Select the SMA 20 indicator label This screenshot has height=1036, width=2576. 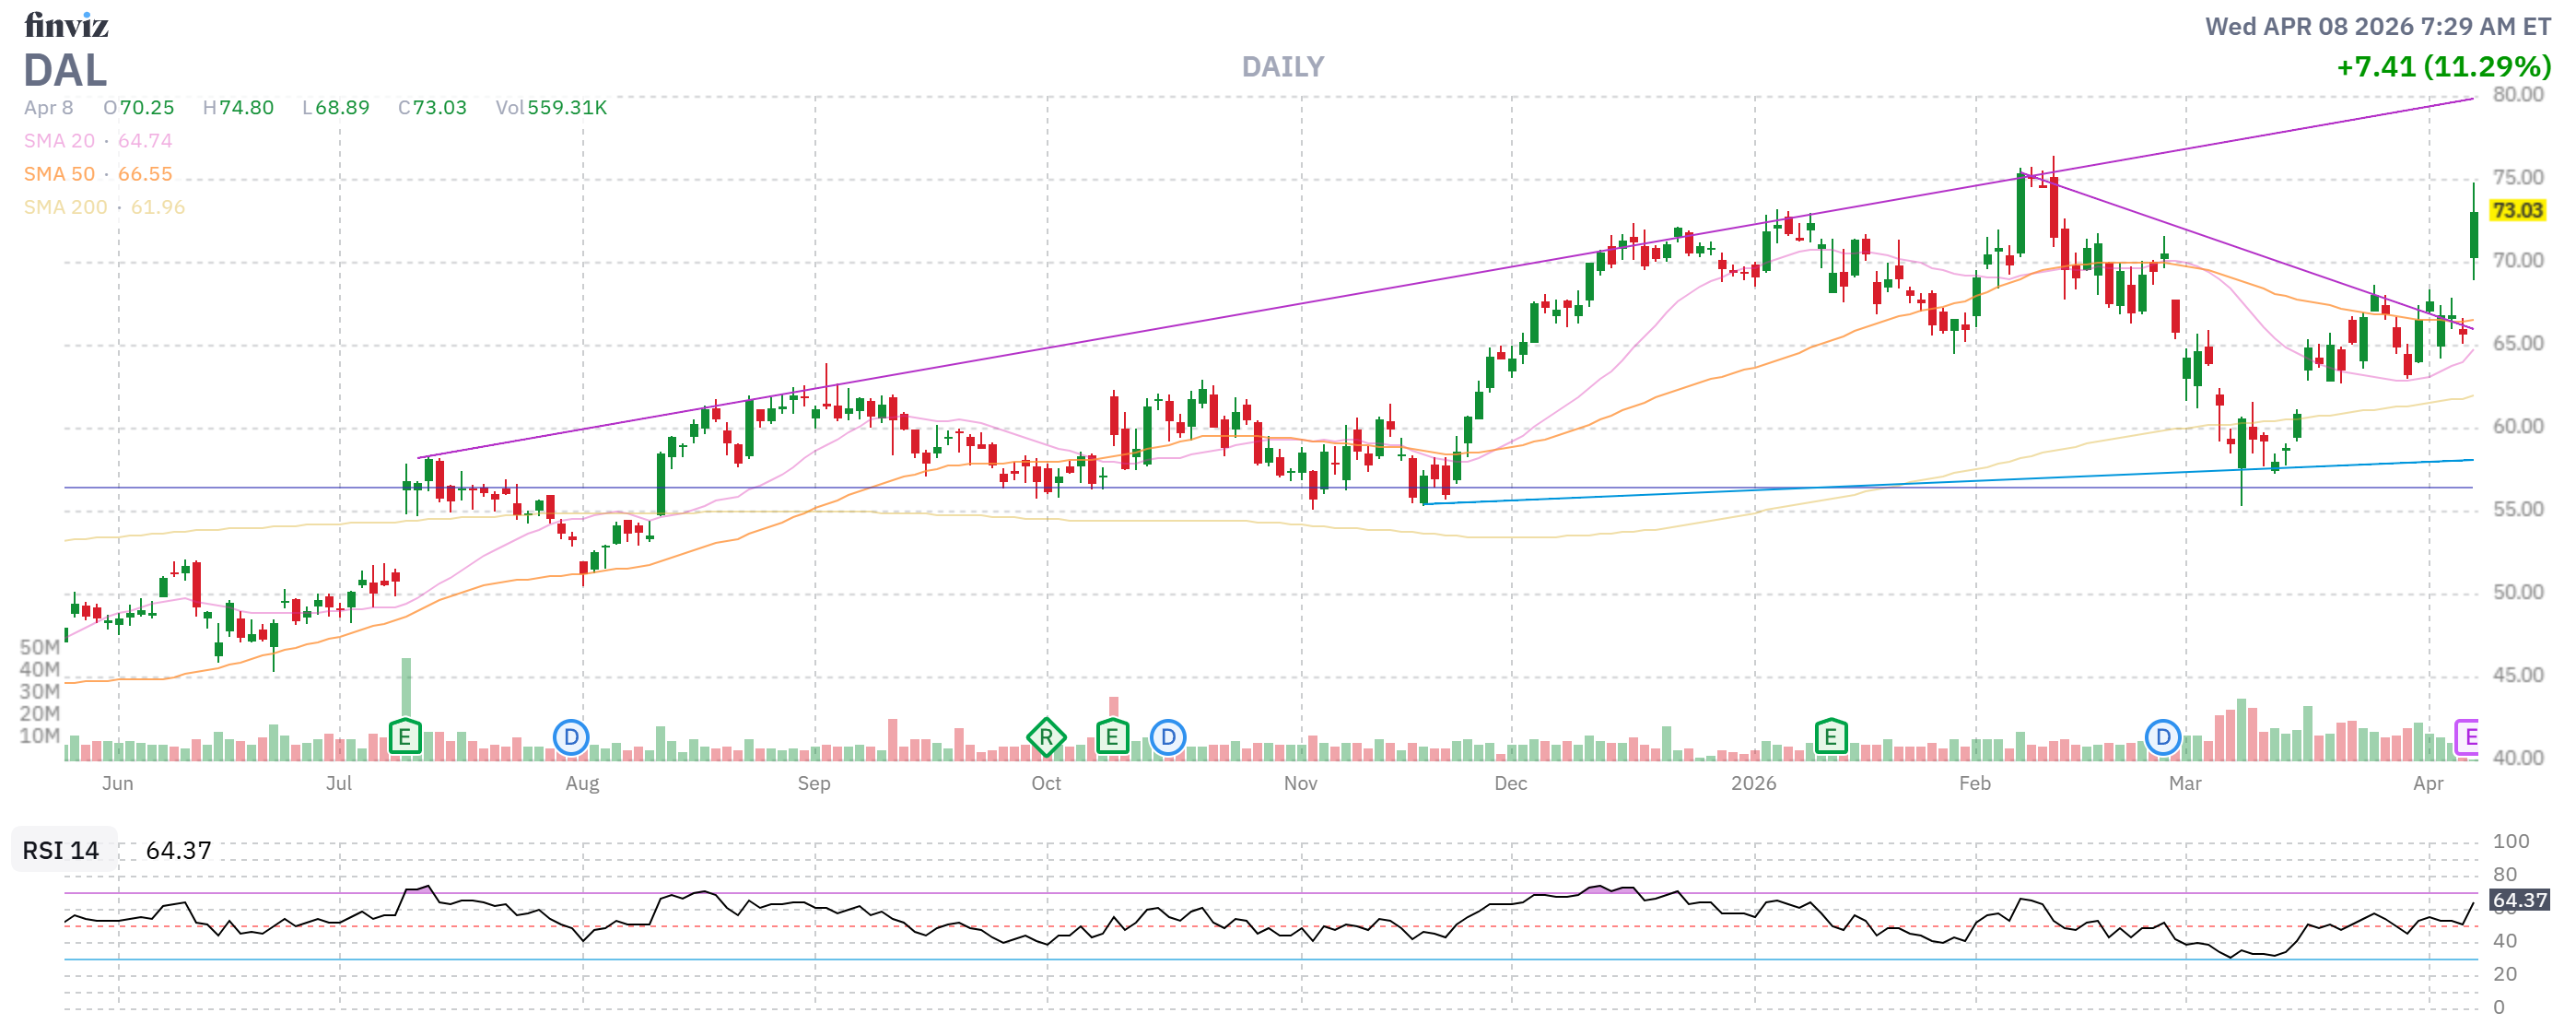click(x=59, y=141)
